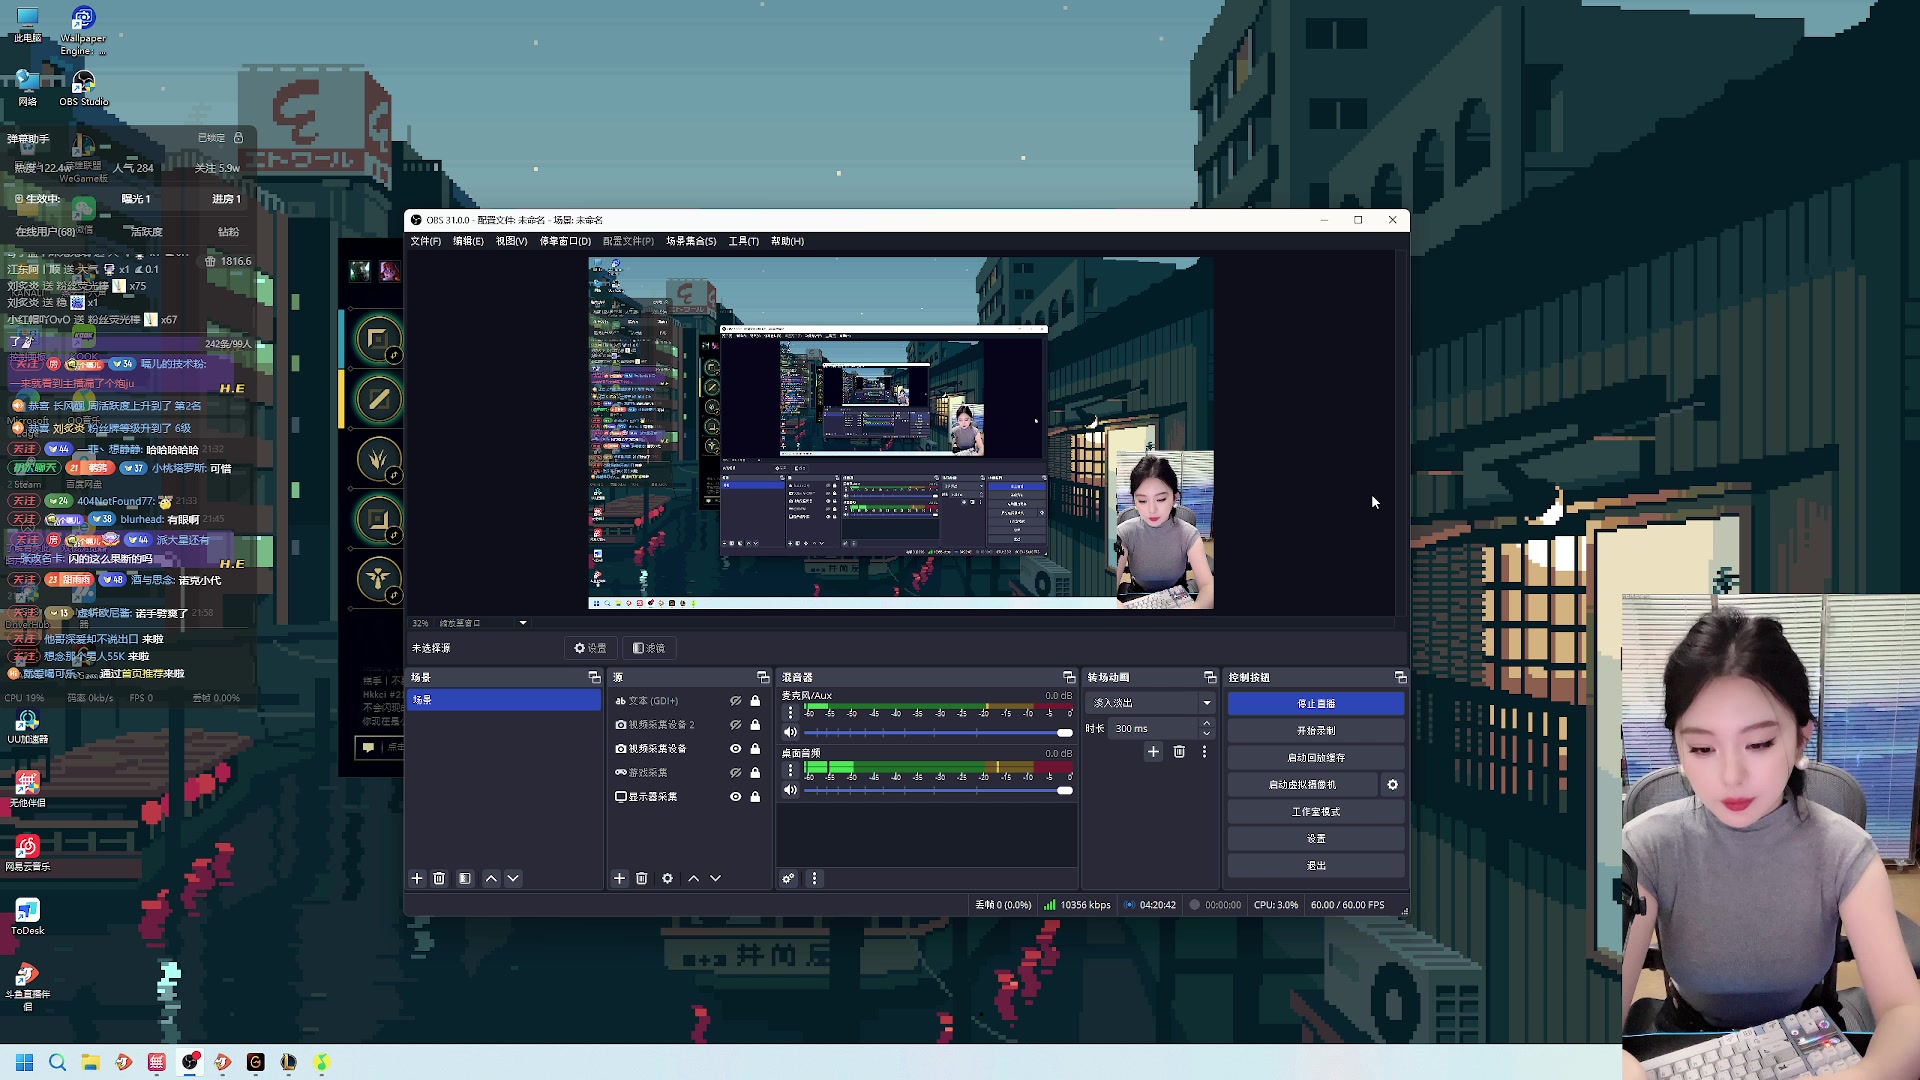Open 帮助(H) menu
1920x1080 pixels.
(x=787, y=241)
